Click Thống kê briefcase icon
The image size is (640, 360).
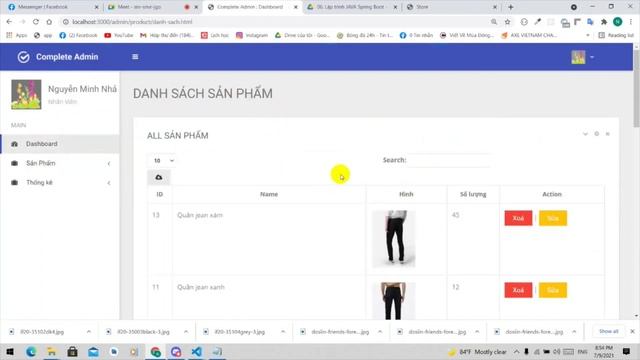(x=15, y=182)
